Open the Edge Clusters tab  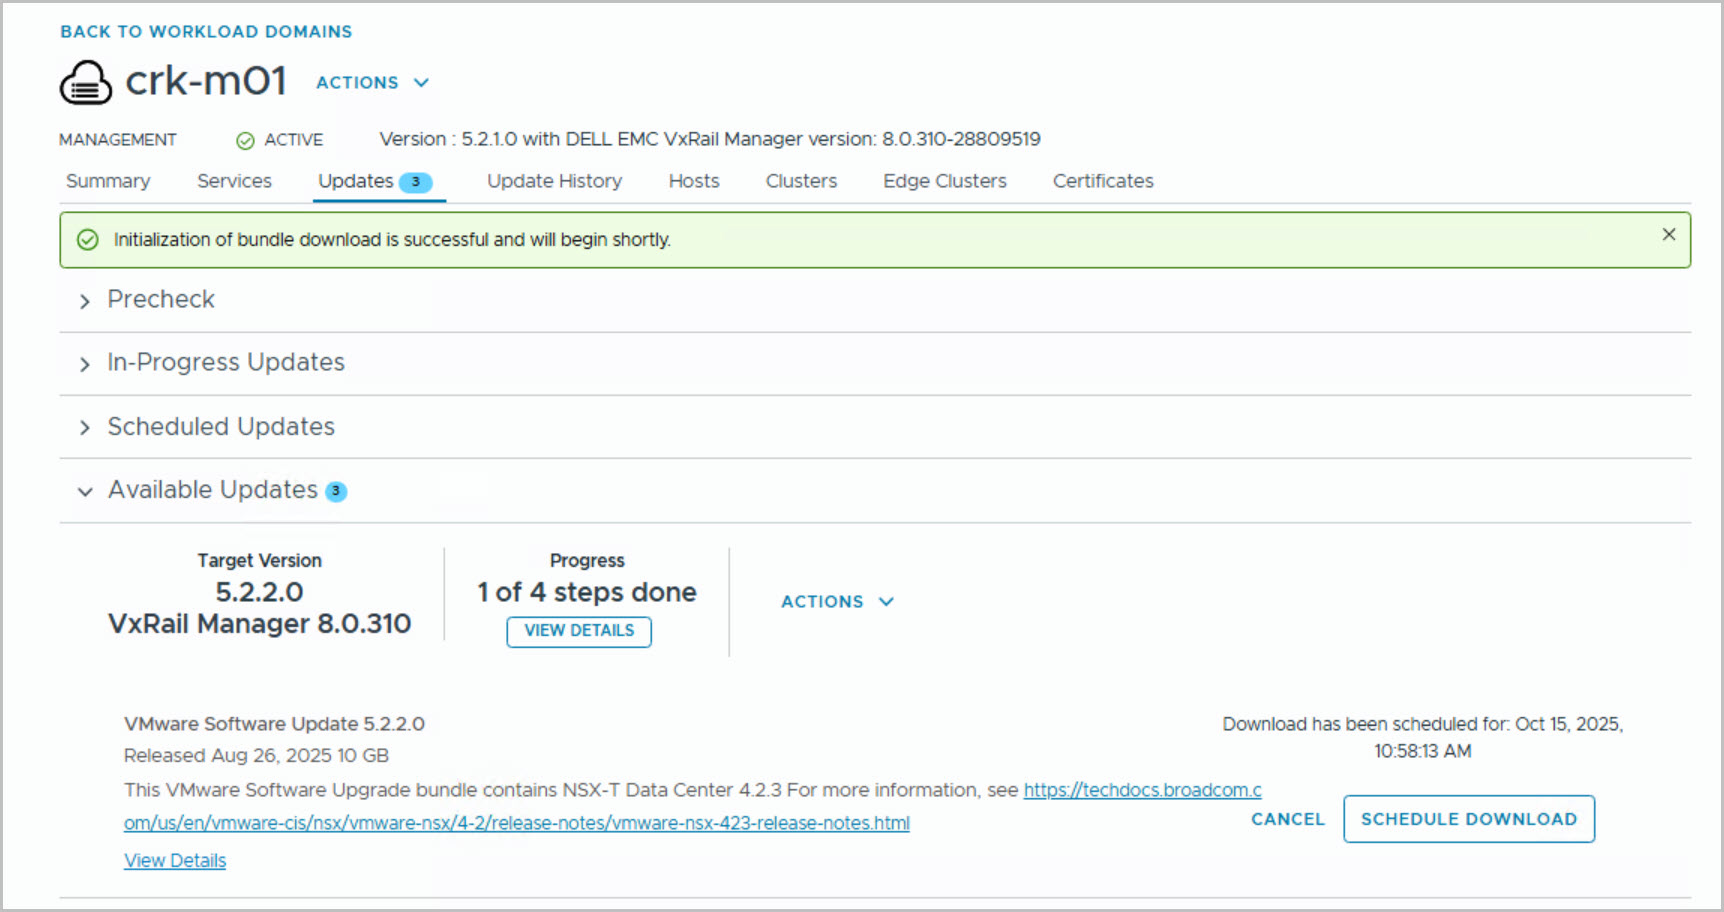tap(944, 181)
